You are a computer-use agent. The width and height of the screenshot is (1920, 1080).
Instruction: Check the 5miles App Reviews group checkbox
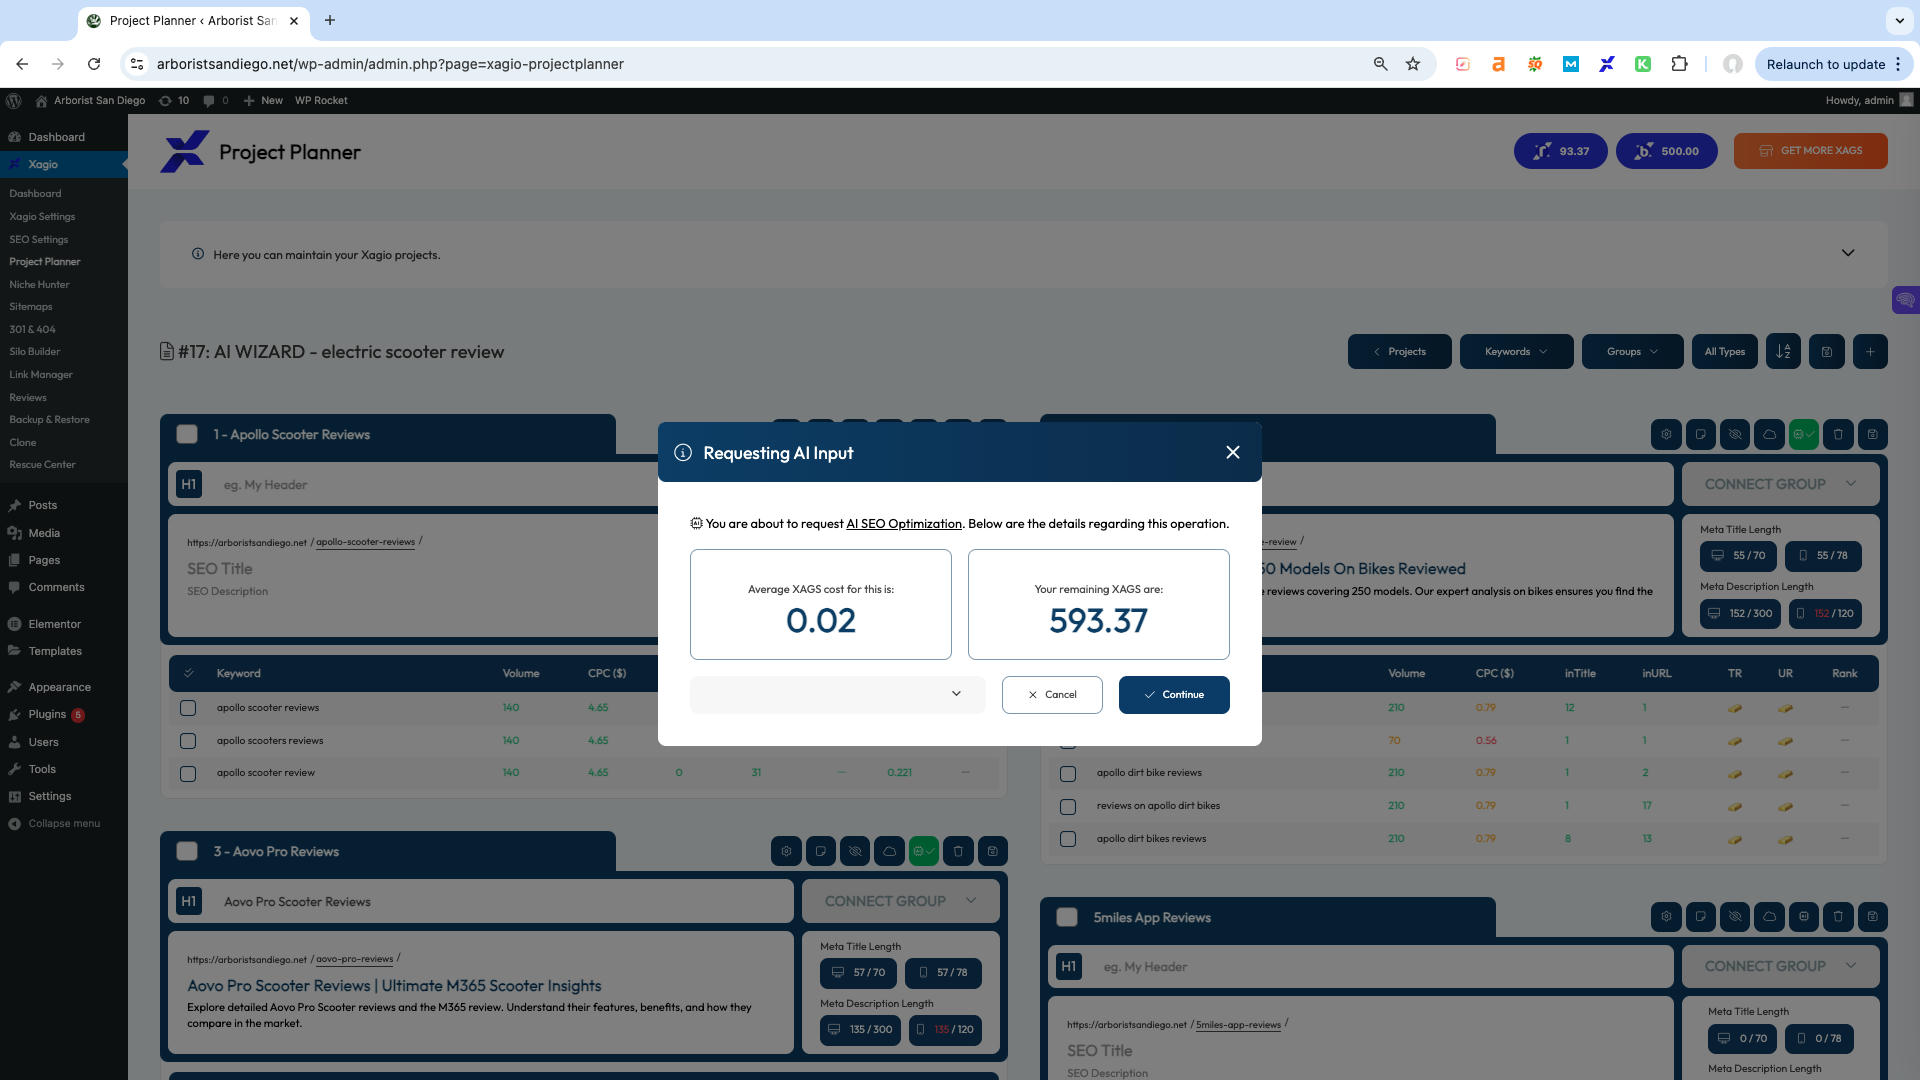pyautogui.click(x=1067, y=917)
